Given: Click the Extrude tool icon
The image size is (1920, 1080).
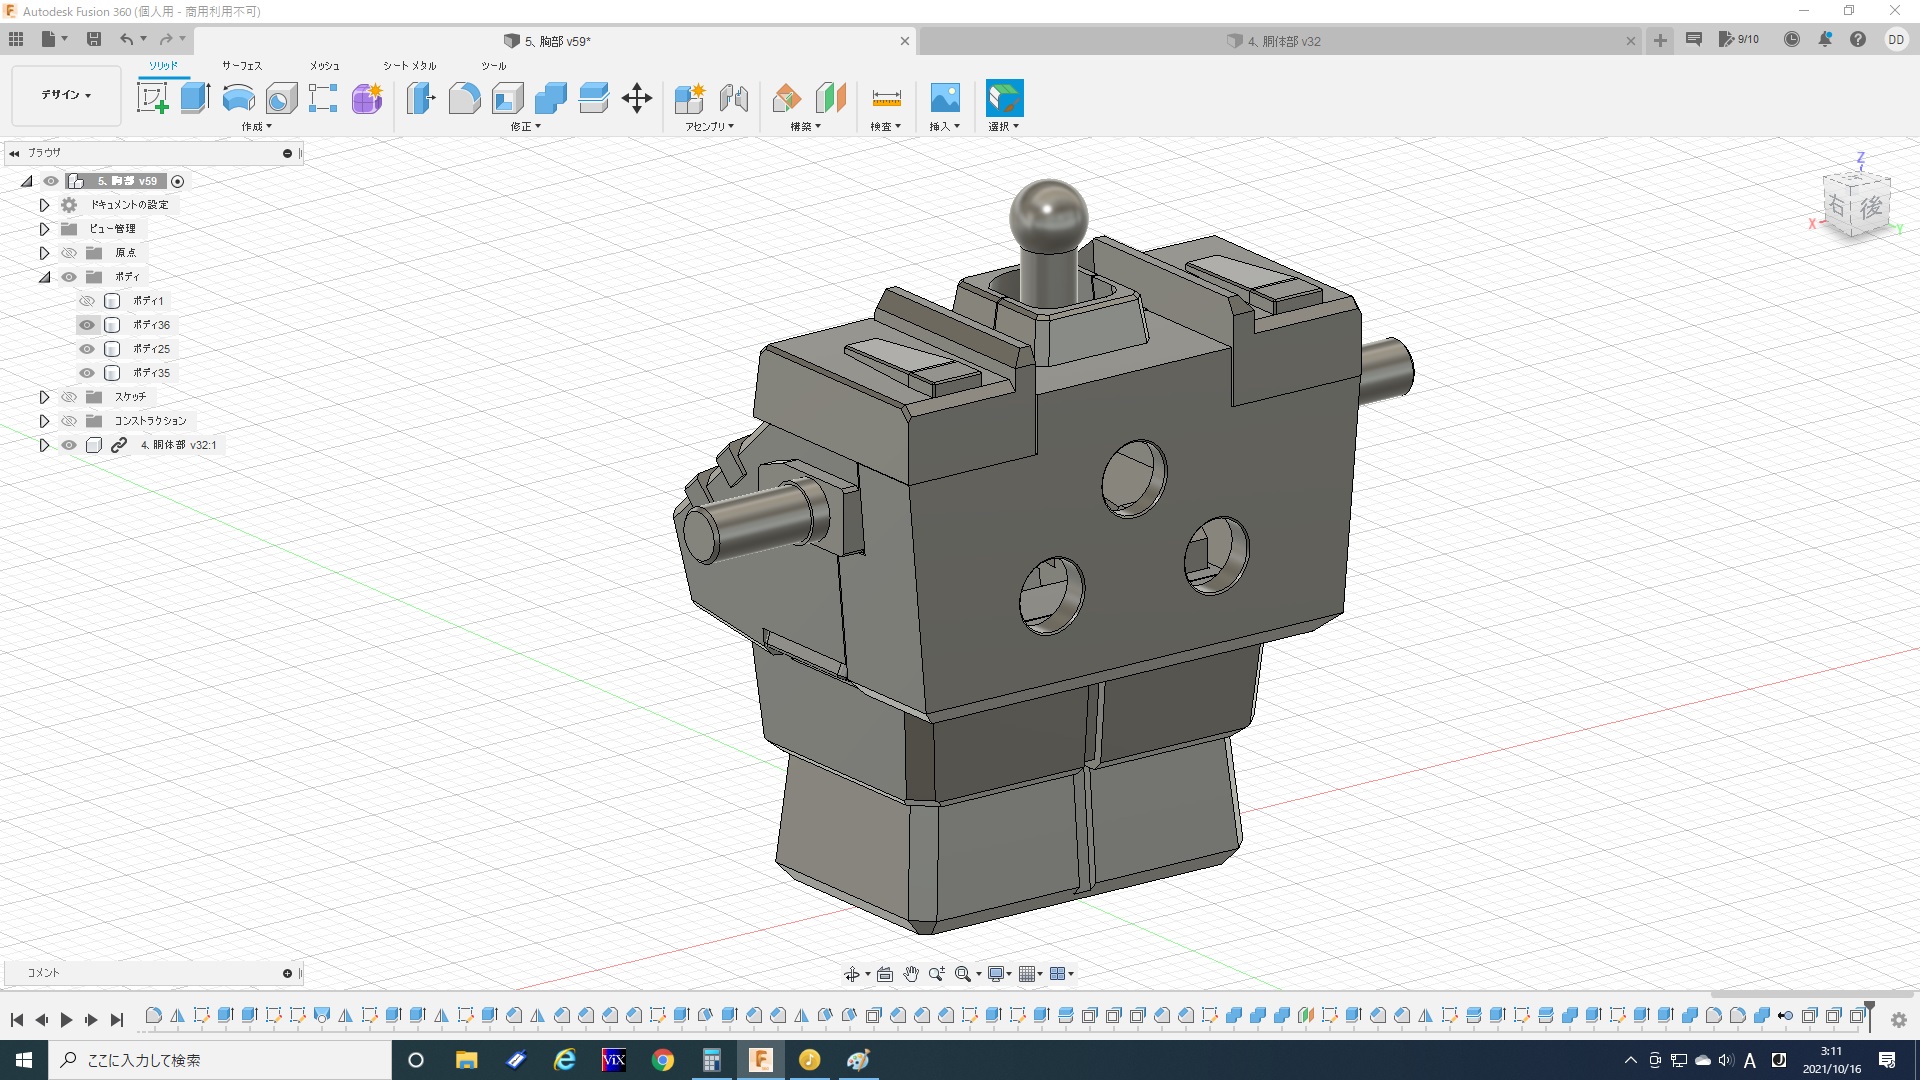Looking at the screenshot, I should point(195,98).
